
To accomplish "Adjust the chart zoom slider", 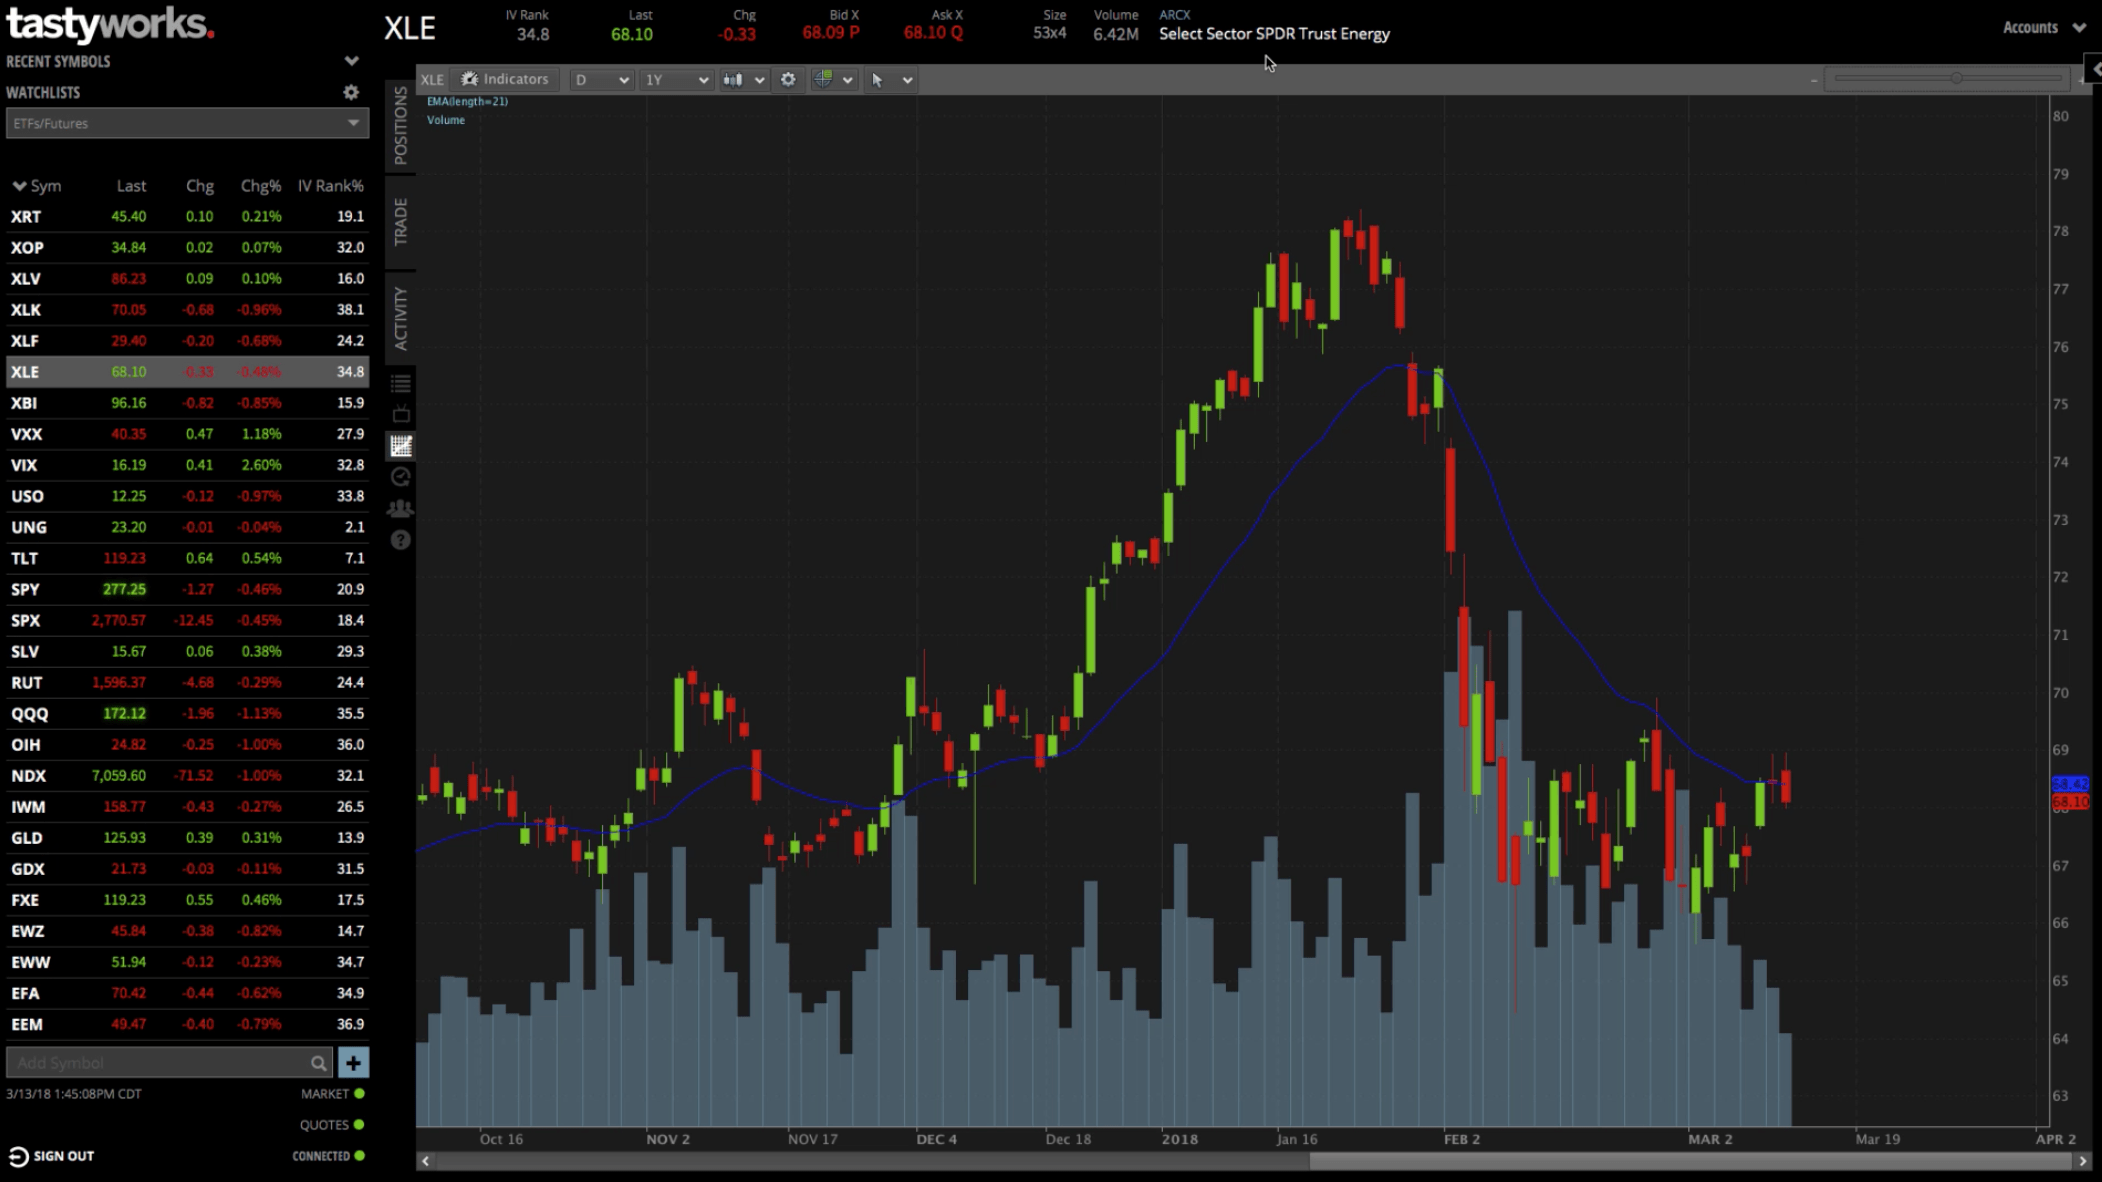I will tap(1956, 78).
